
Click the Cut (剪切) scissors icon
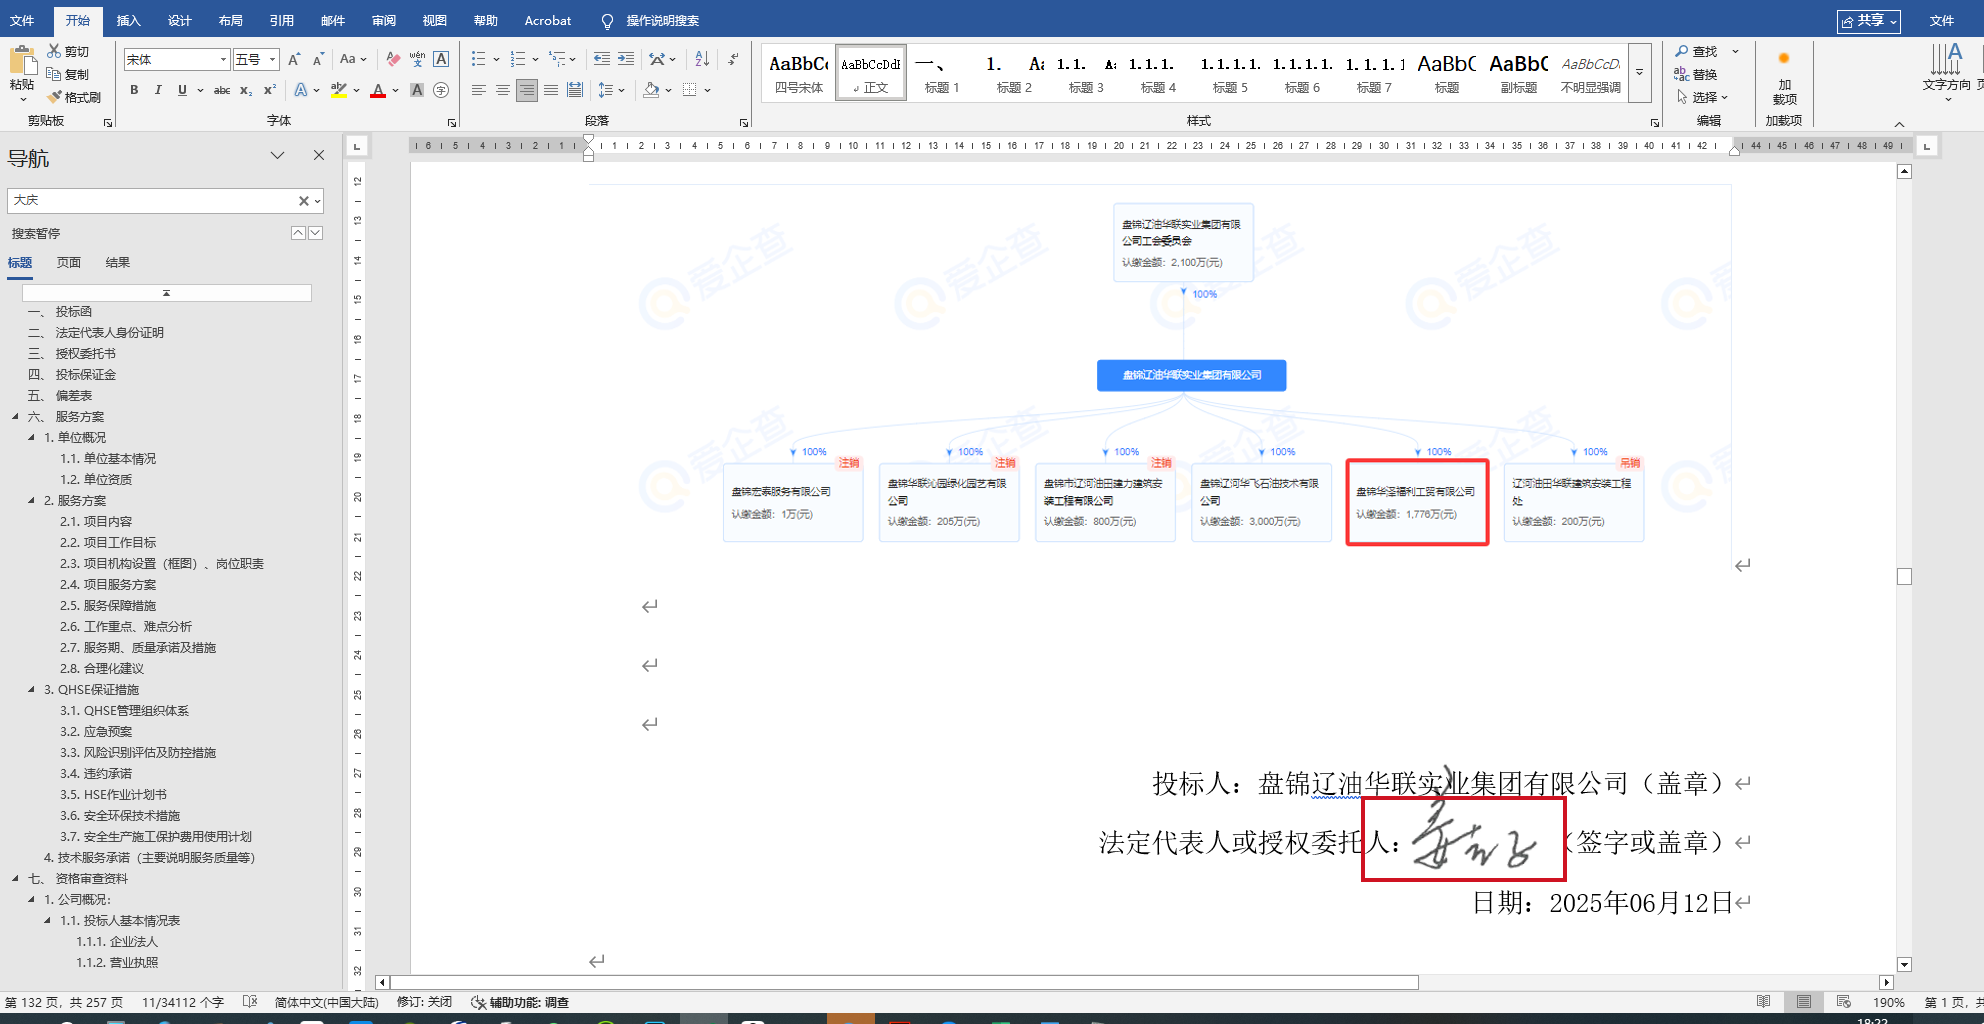point(54,51)
